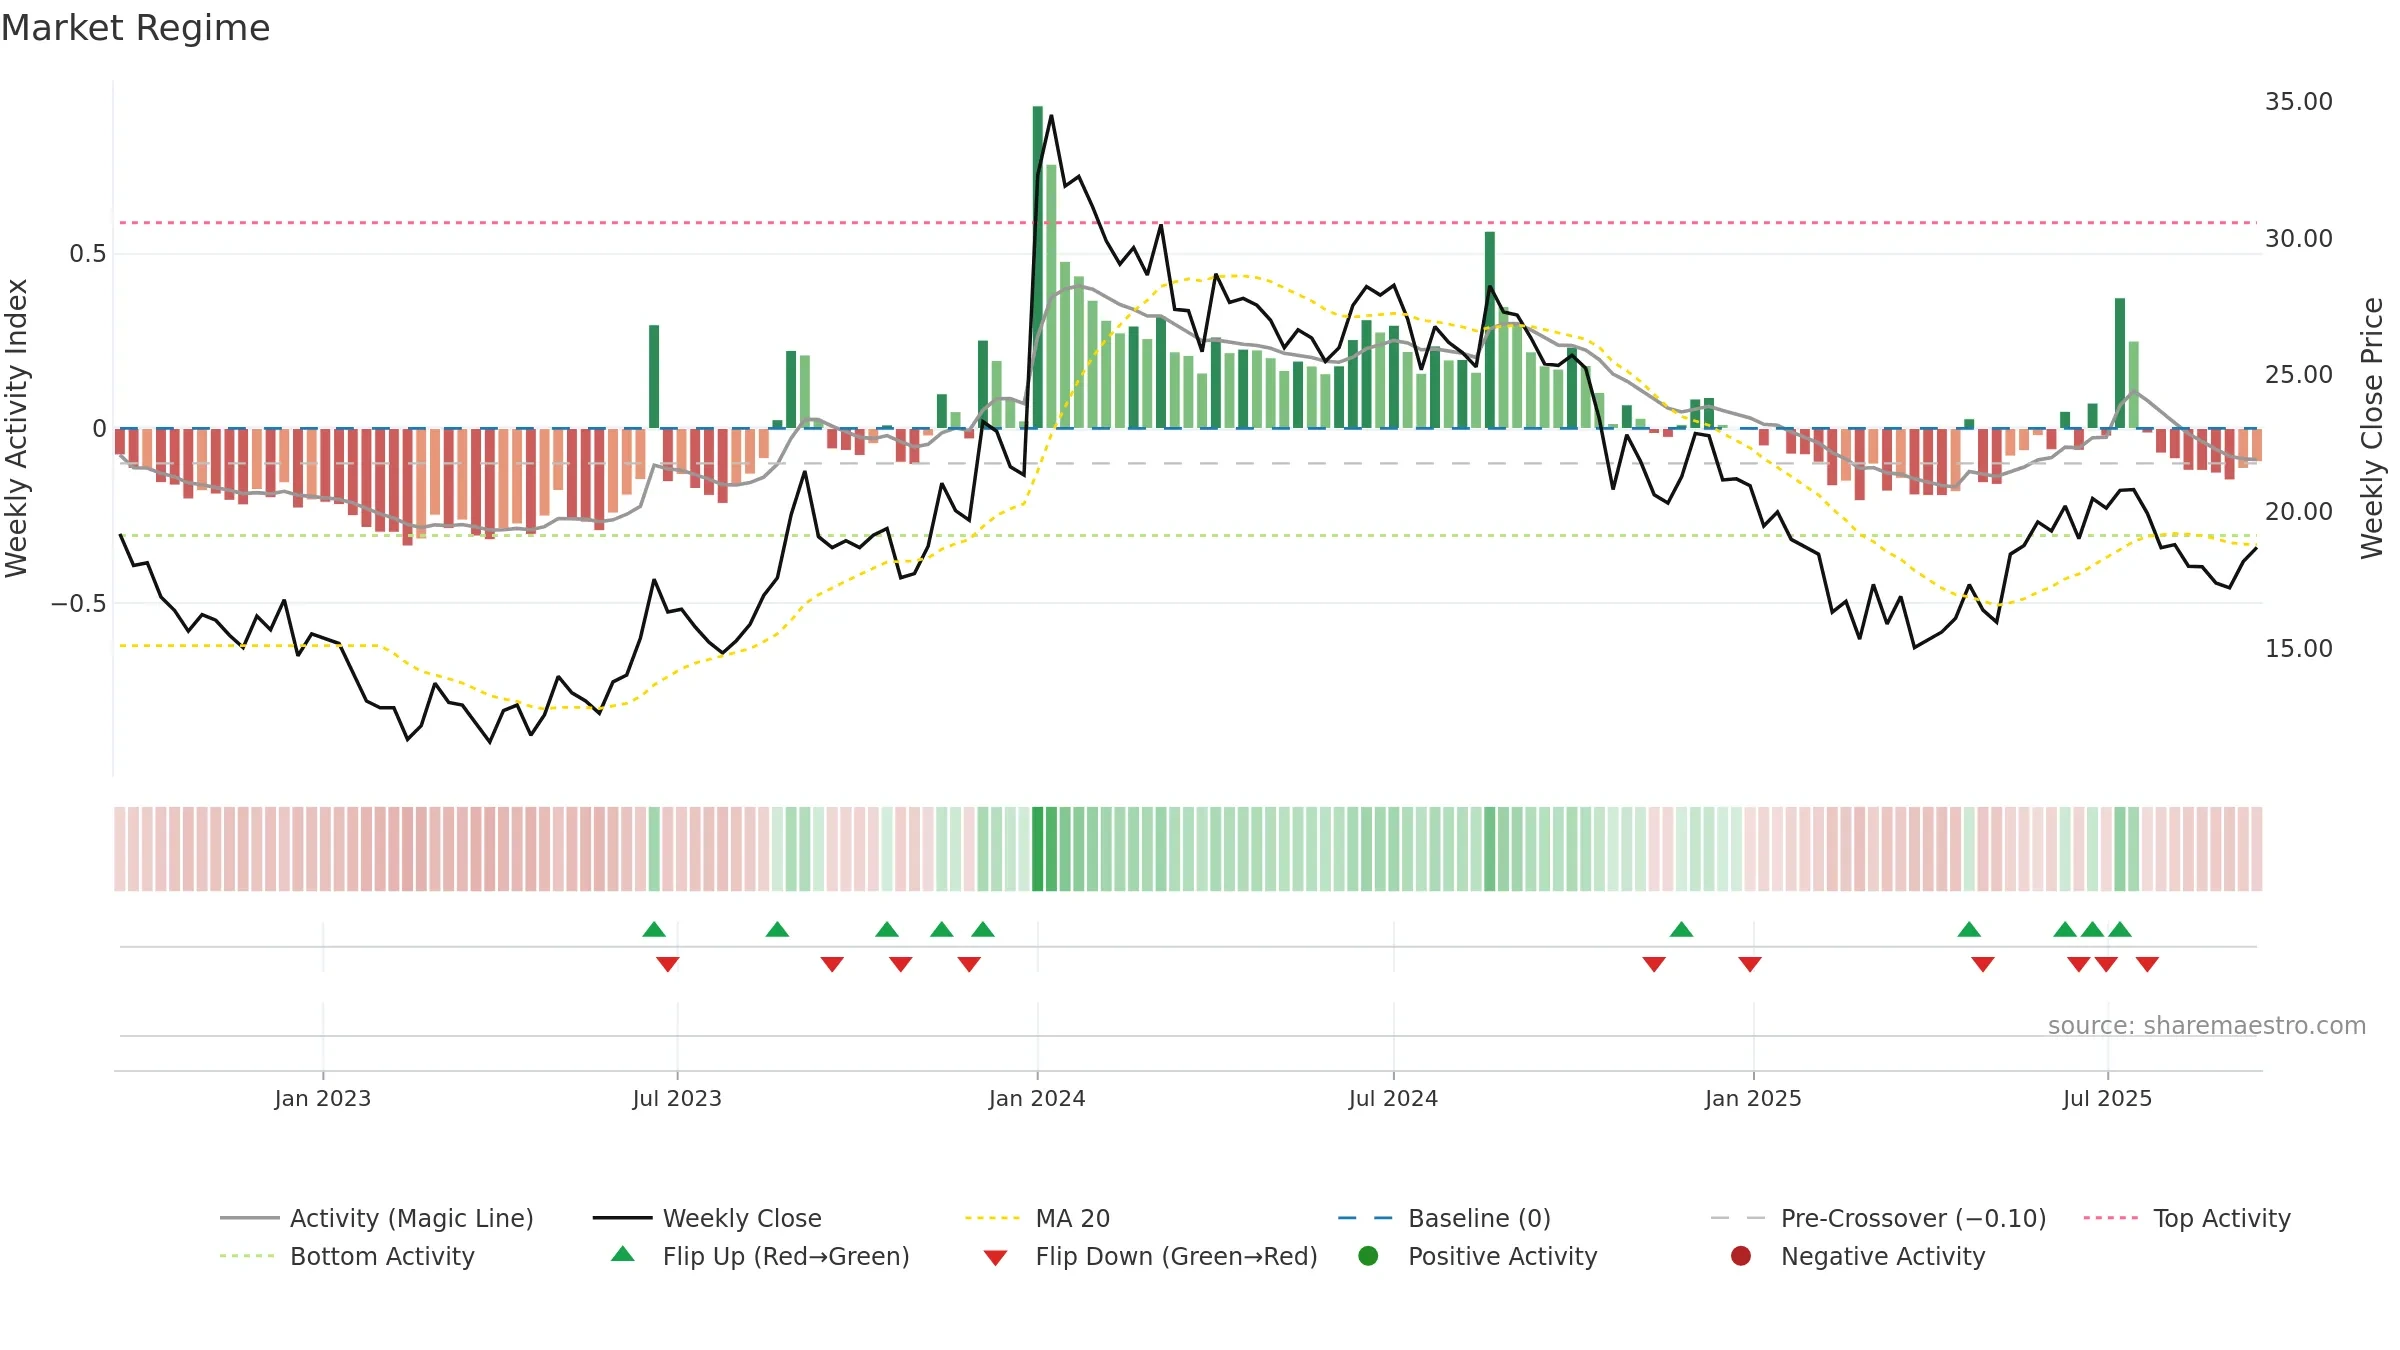Image resolution: width=2400 pixels, height=1350 pixels.
Task: Click the green triangle icon in legend
Action: (x=623, y=1254)
